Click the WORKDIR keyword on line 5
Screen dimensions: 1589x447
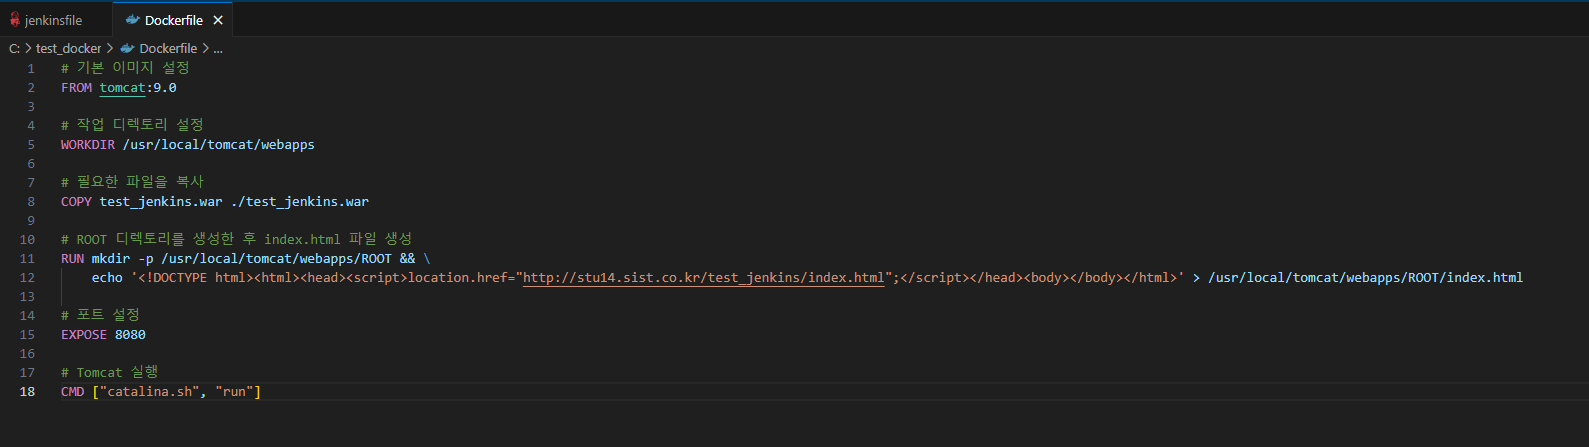[x=87, y=145]
